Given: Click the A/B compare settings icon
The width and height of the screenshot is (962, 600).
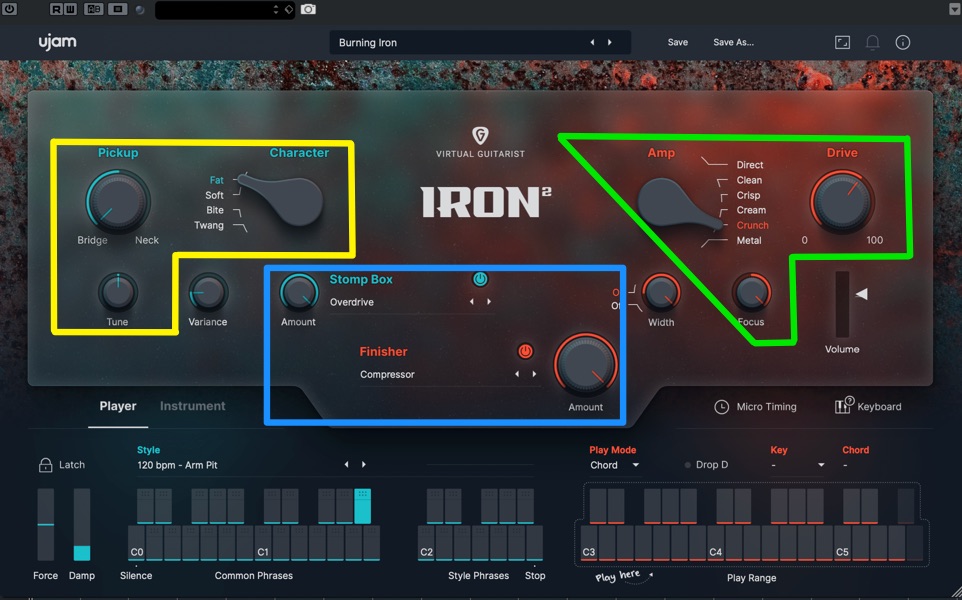Looking at the screenshot, I should click(x=94, y=9).
